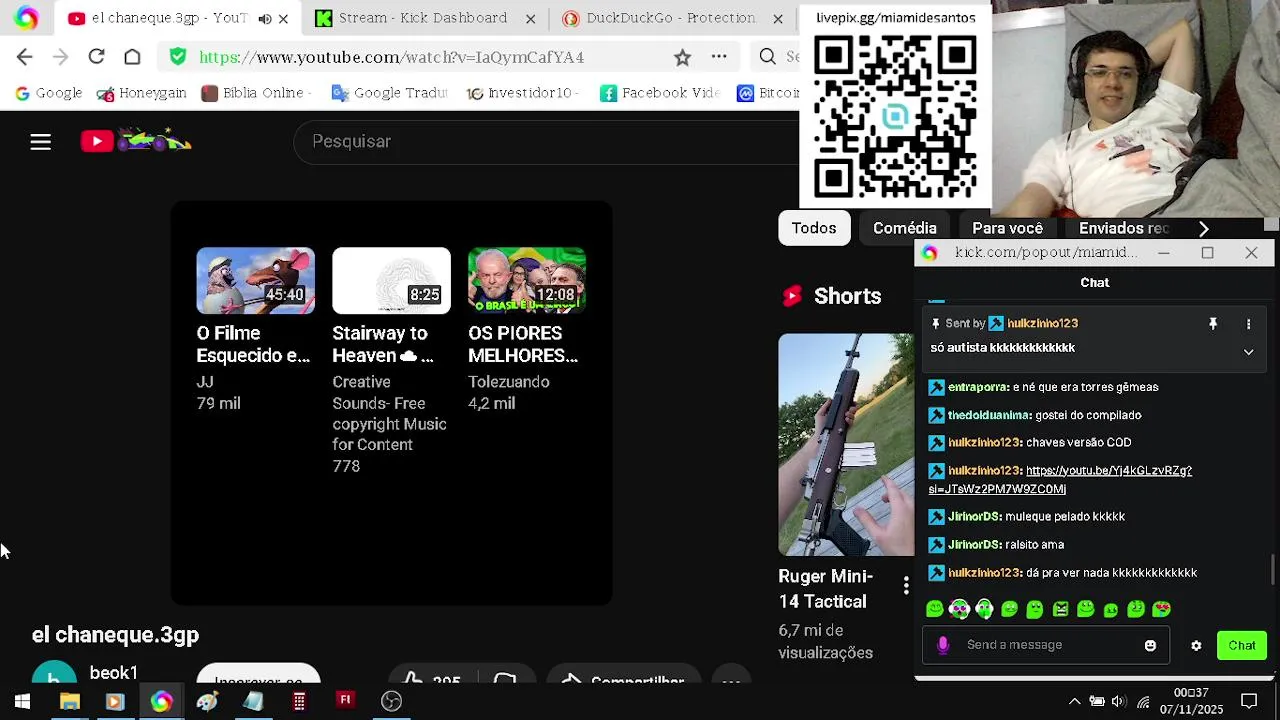Click the thedoiduanima username in chat
Viewport: 1280px width, 720px height.
988,415
